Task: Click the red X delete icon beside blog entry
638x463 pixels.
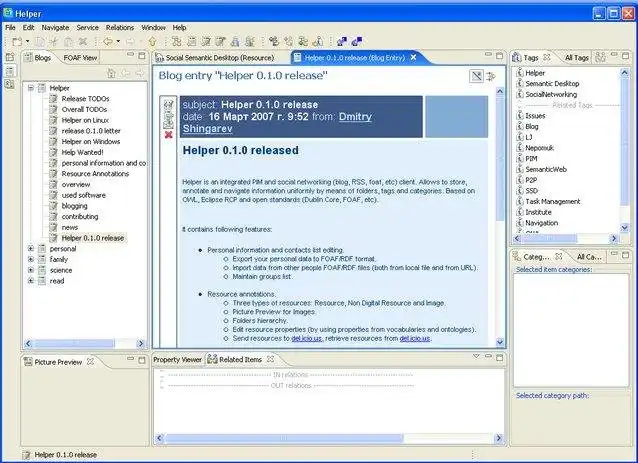Action: (168, 135)
